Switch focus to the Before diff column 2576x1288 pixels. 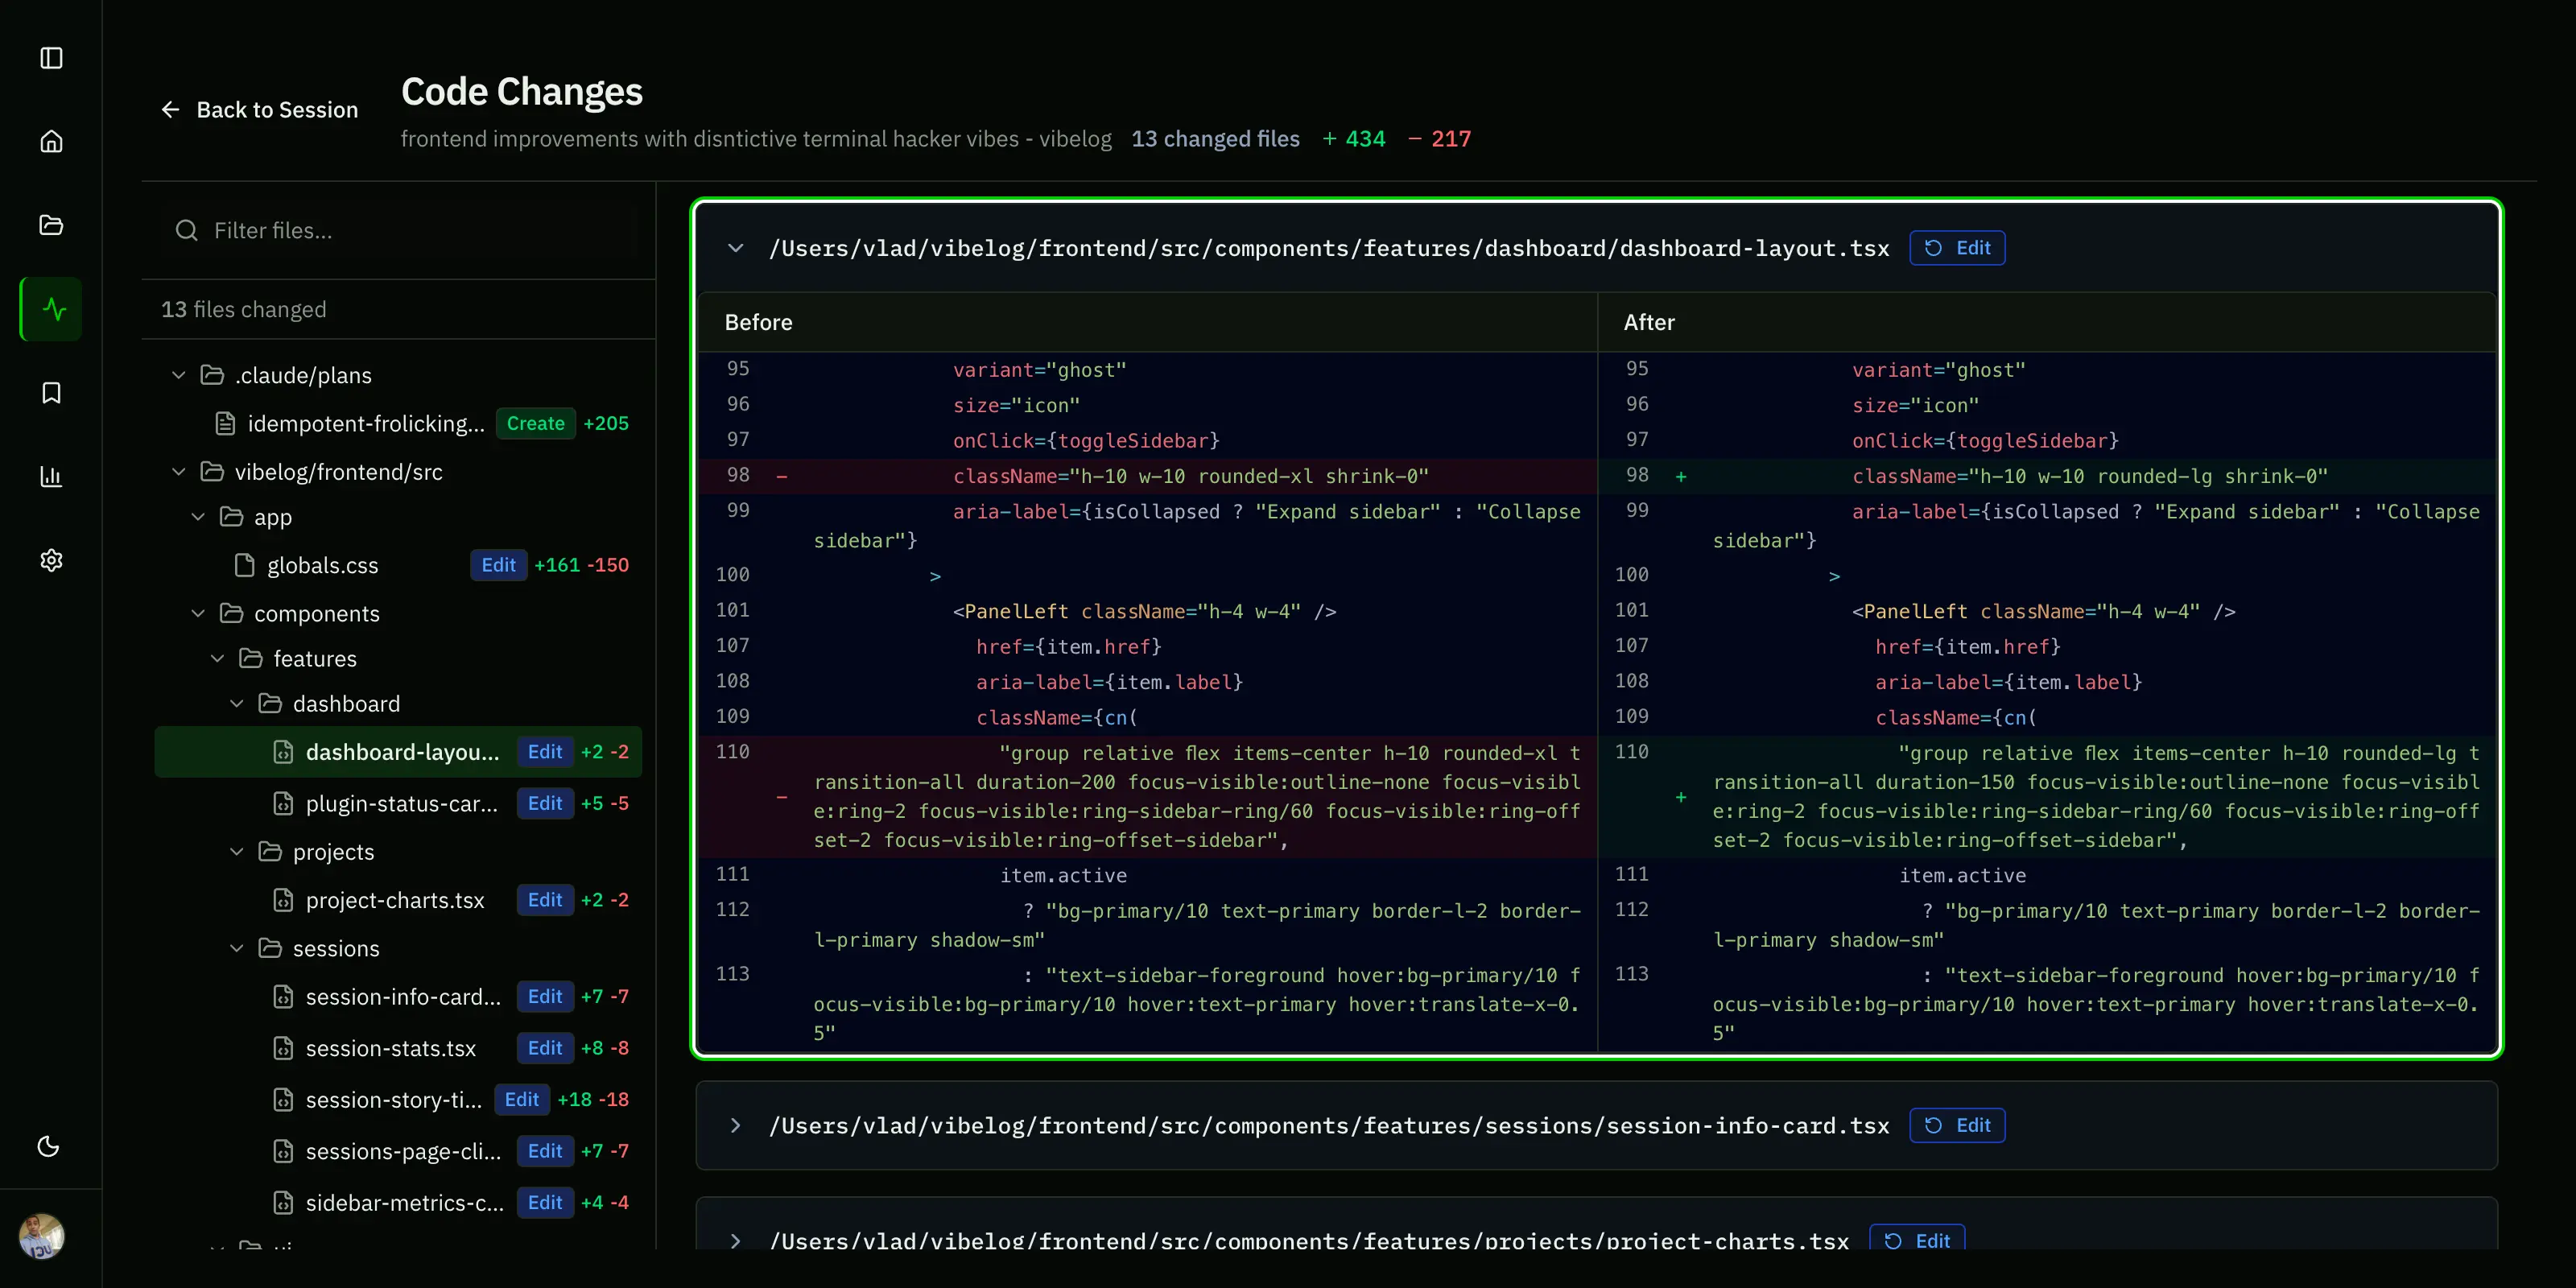tap(757, 322)
